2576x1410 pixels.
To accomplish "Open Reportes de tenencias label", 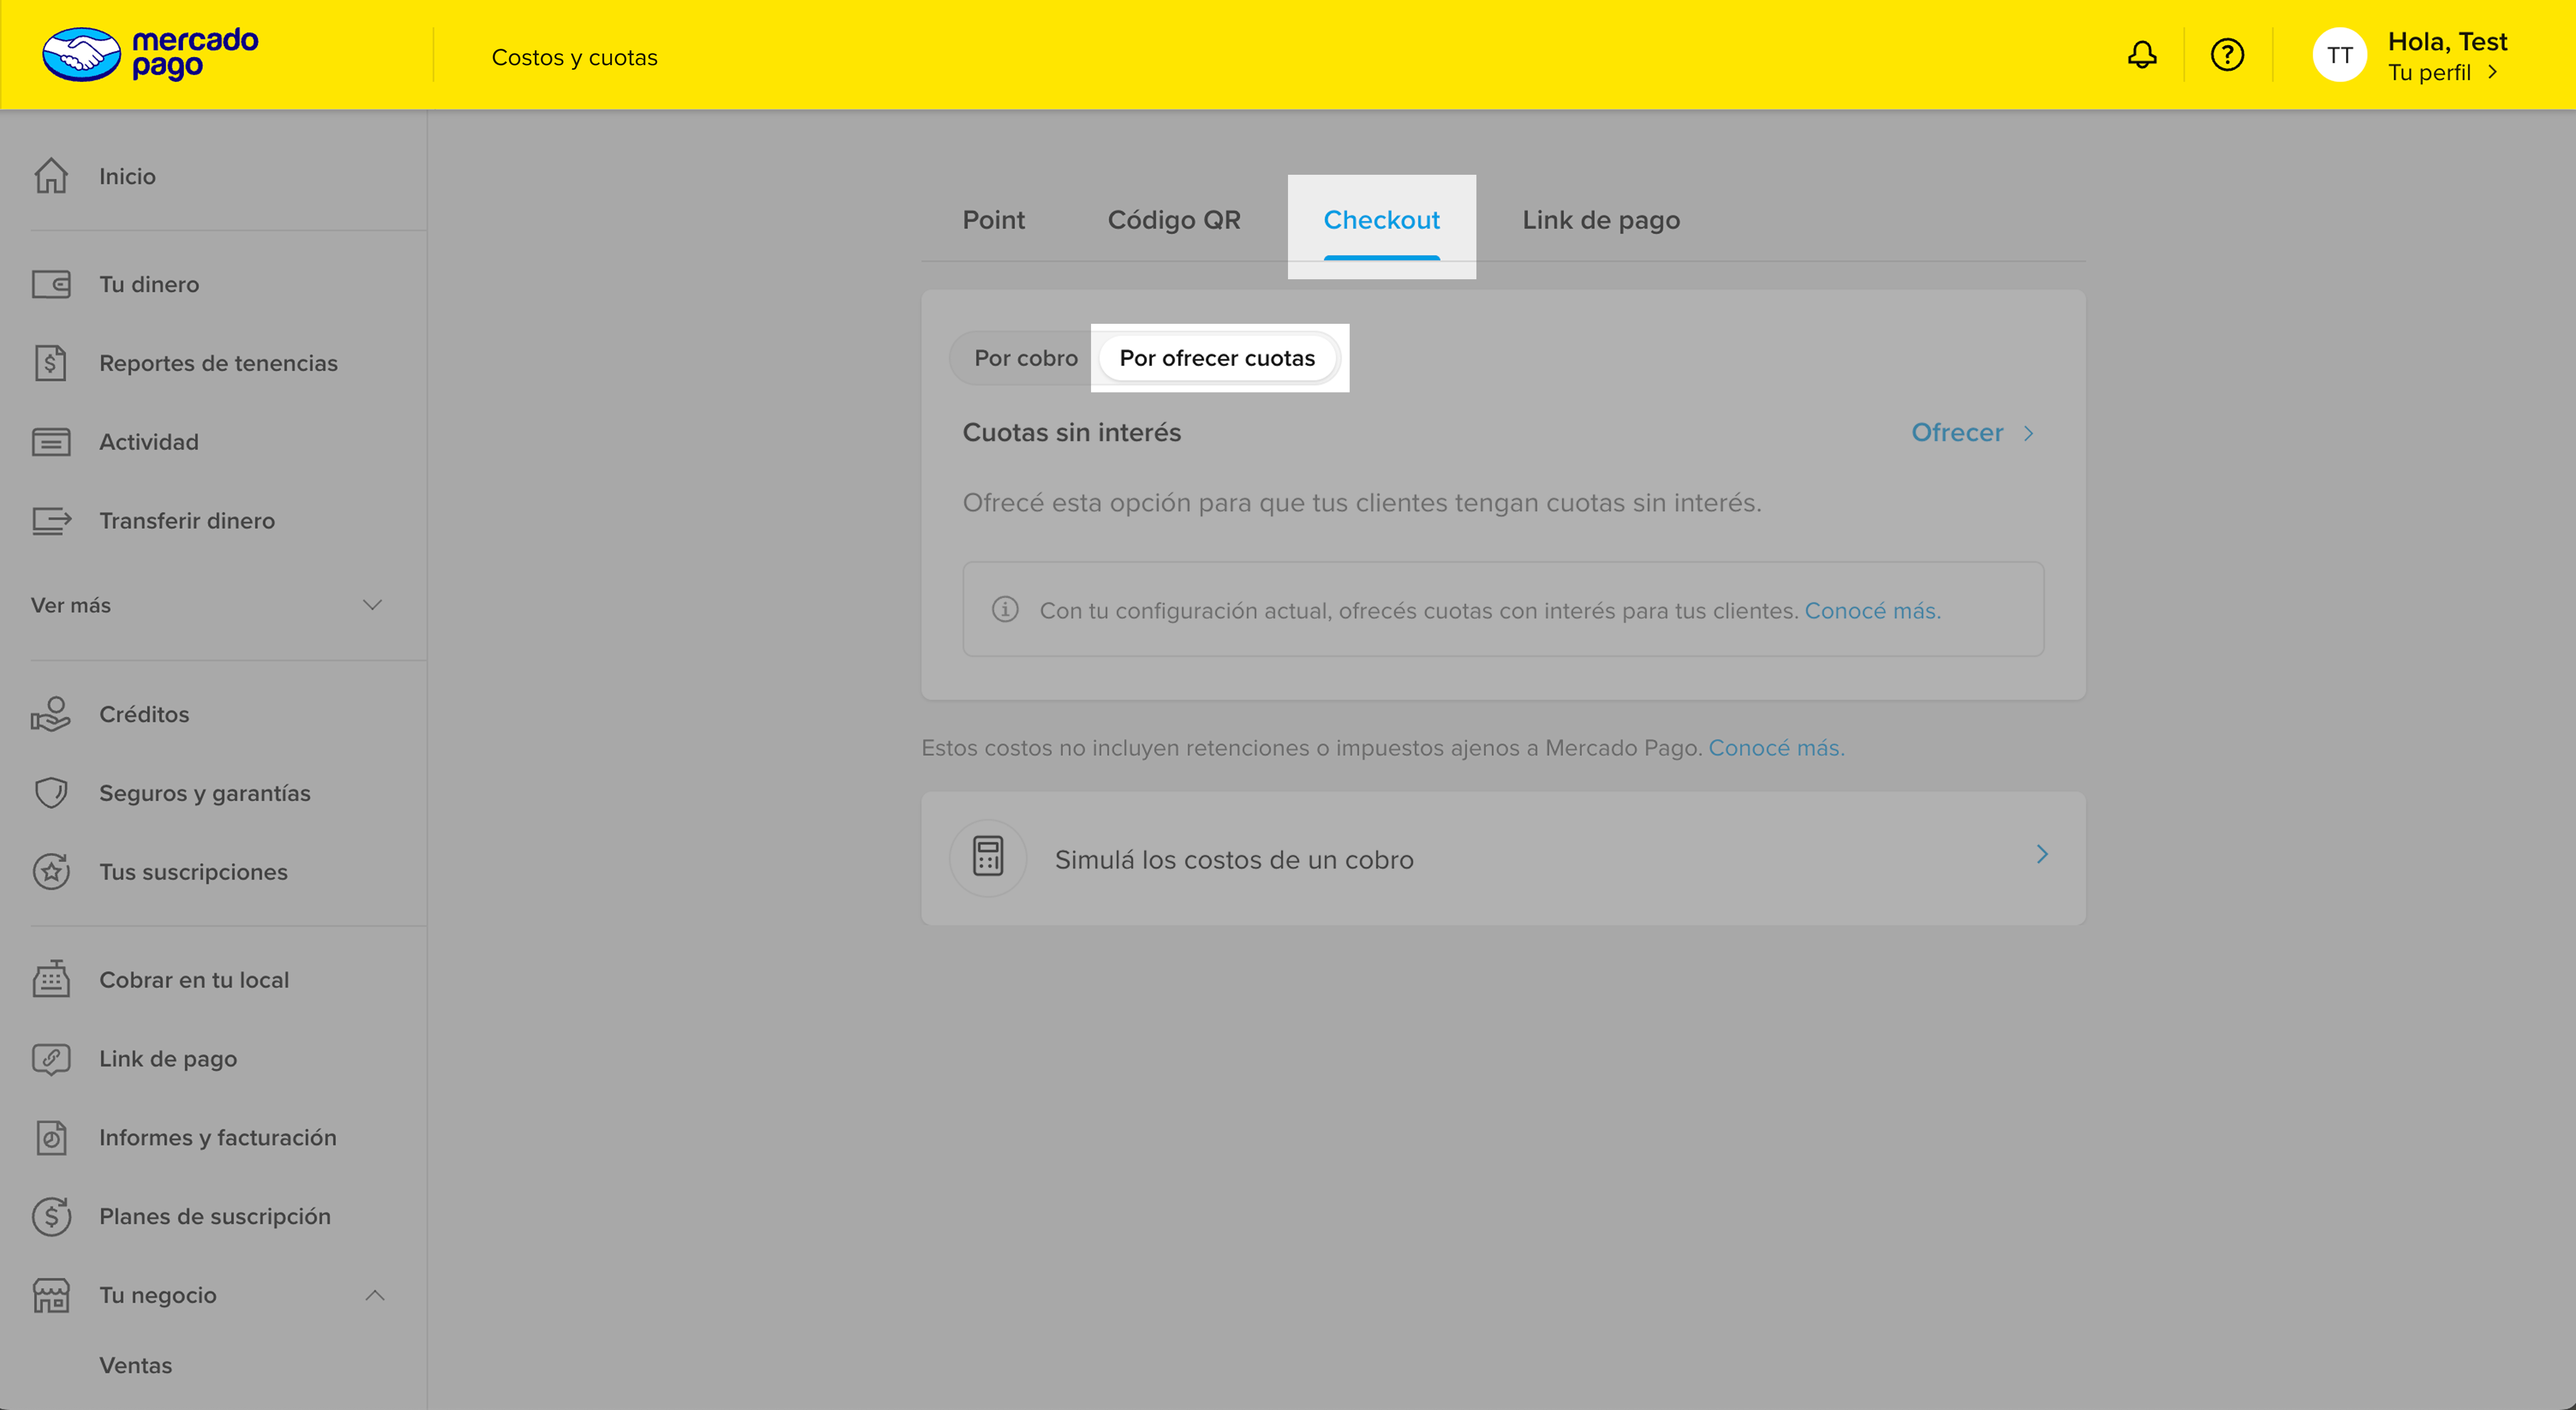I will [218, 363].
